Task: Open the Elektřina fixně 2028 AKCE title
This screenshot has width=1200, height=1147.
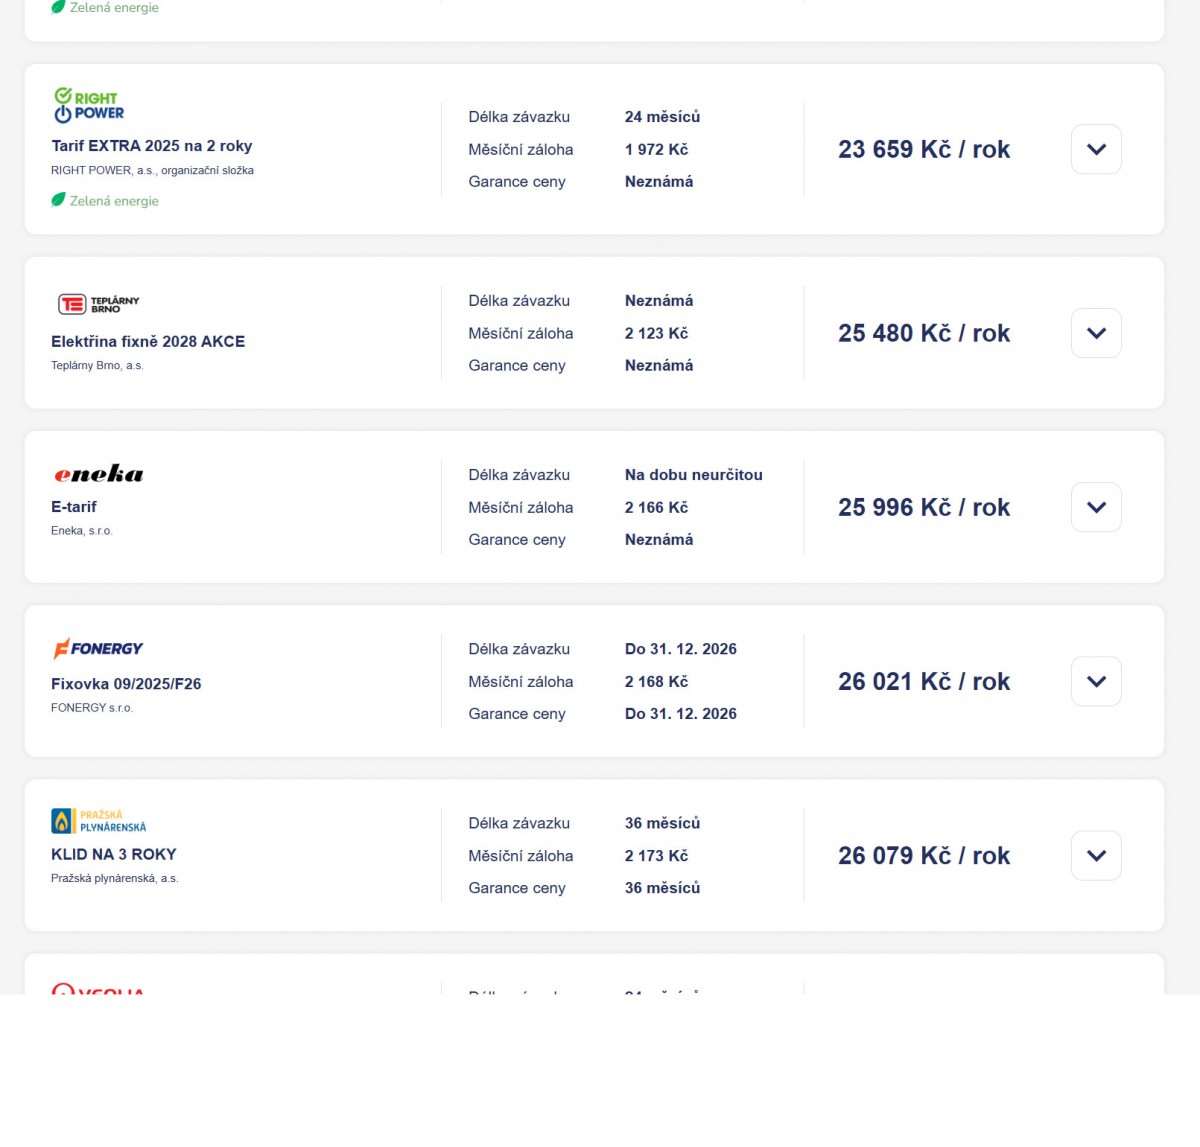Action: (x=148, y=341)
